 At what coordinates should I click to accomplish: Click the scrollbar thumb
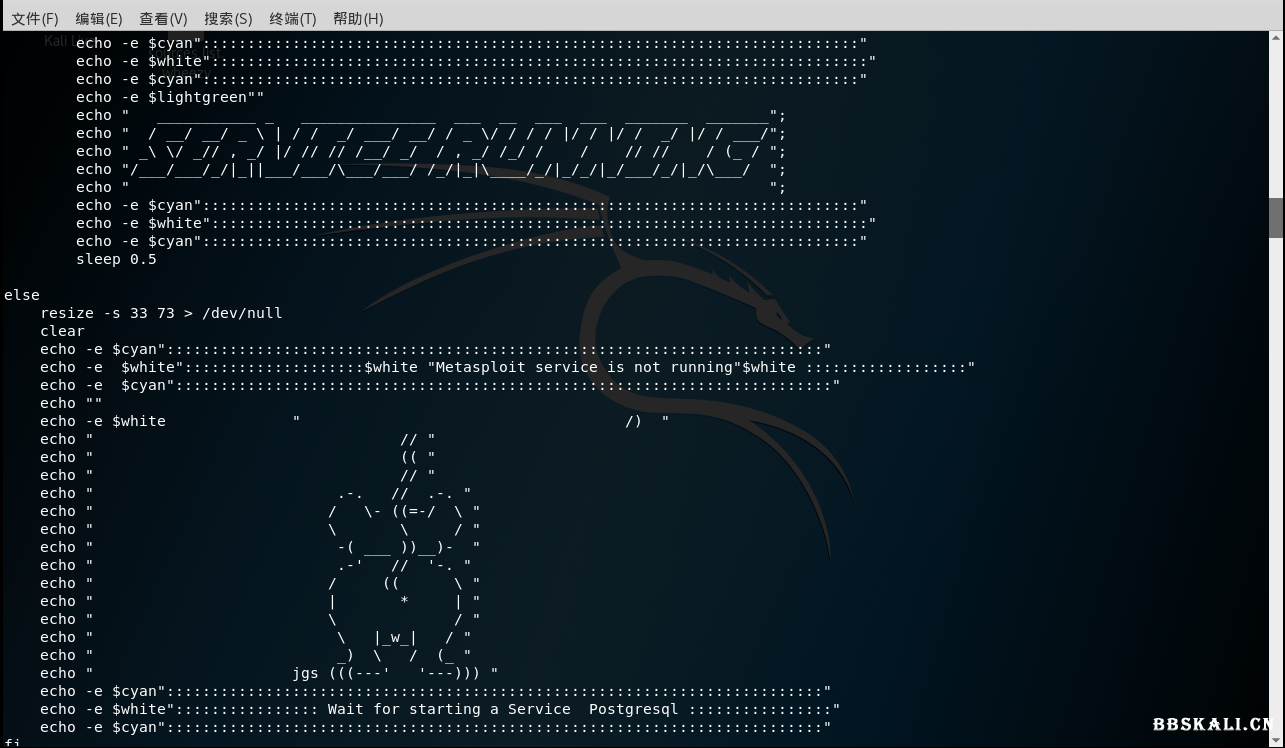click(x=1277, y=218)
